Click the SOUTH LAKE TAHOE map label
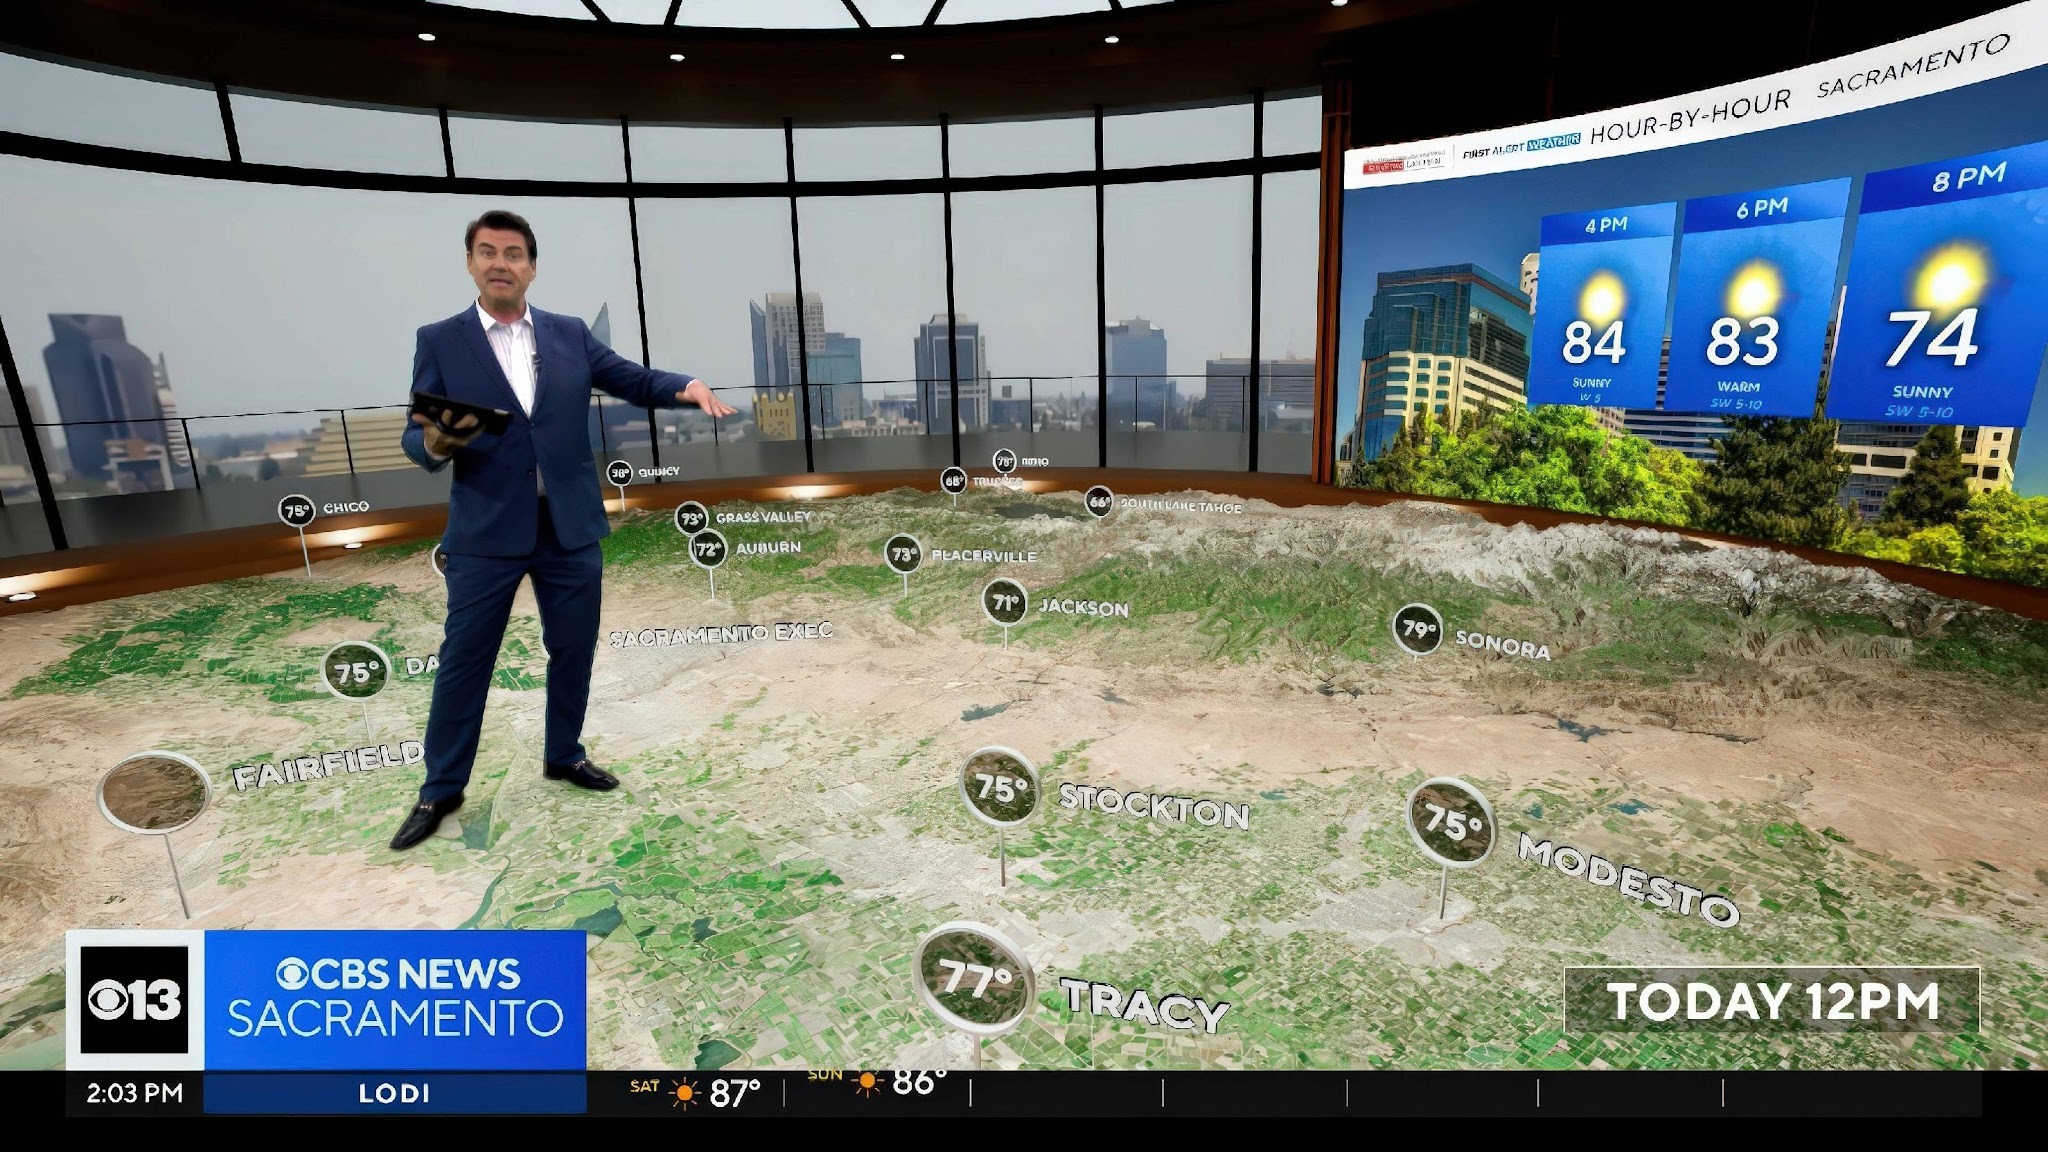2048x1152 pixels. tap(1181, 507)
